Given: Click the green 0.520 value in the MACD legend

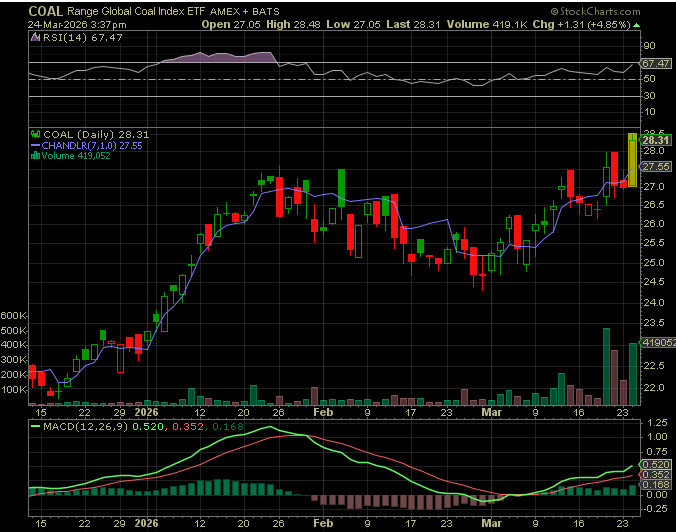Looking at the screenshot, I should point(147,427).
